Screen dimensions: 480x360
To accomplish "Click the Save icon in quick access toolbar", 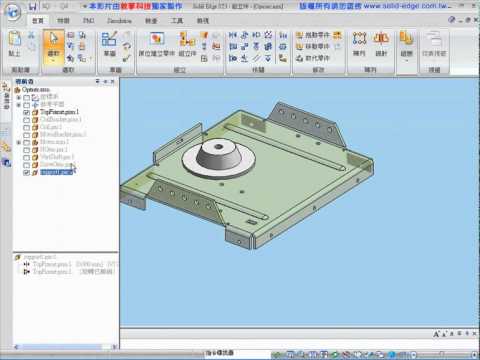I will point(32,6).
